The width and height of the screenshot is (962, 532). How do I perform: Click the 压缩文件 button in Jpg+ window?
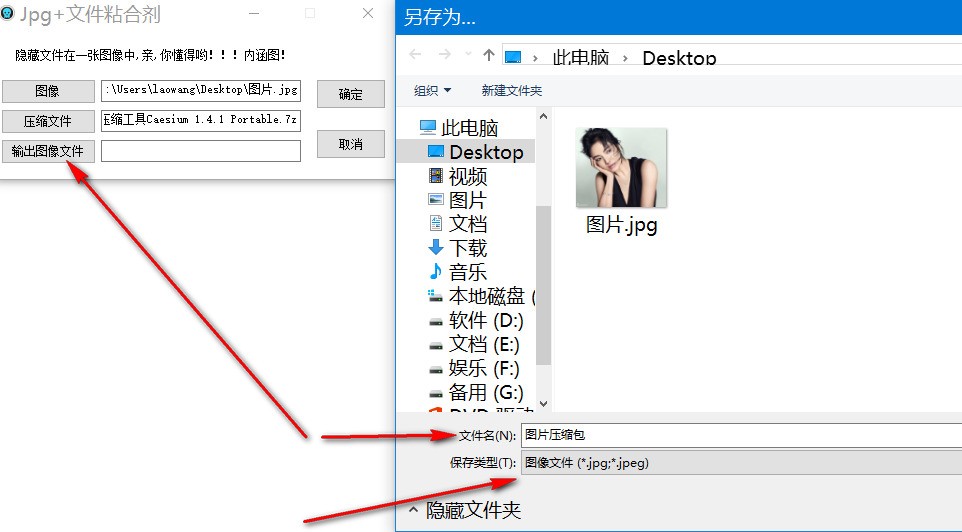48,121
